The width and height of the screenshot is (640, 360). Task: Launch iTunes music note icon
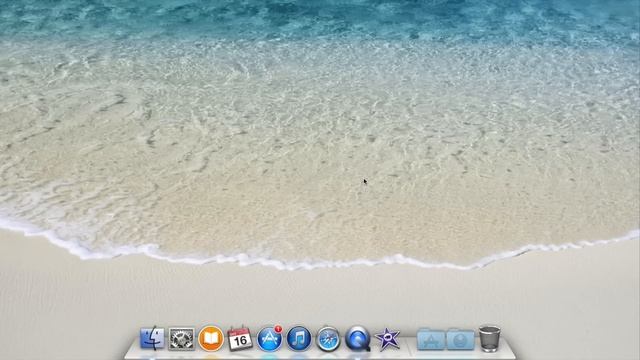click(299, 338)
